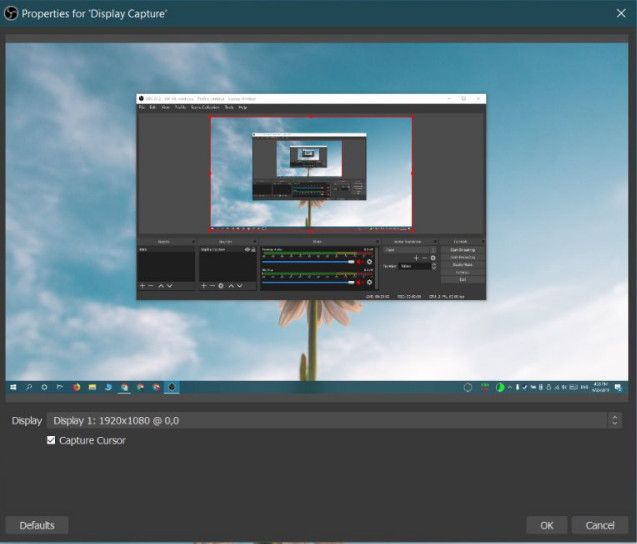Click the Desktop Audio volume slider
Viewport: 637px width, 544px height.
point(308,262)
